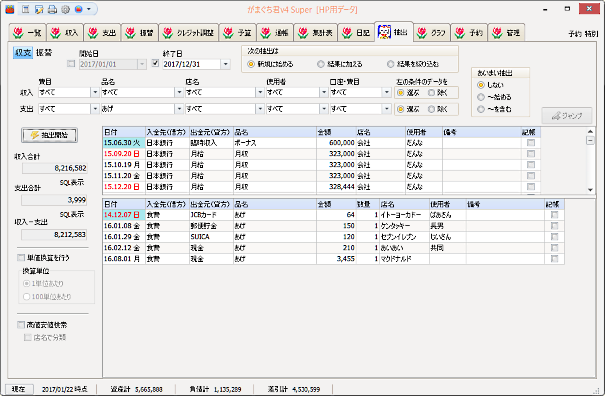Image resolution: width=605 pixels, height=396 pixels.
Task: Click the calculator icon in quick toolbar
Action: (25, 9)
